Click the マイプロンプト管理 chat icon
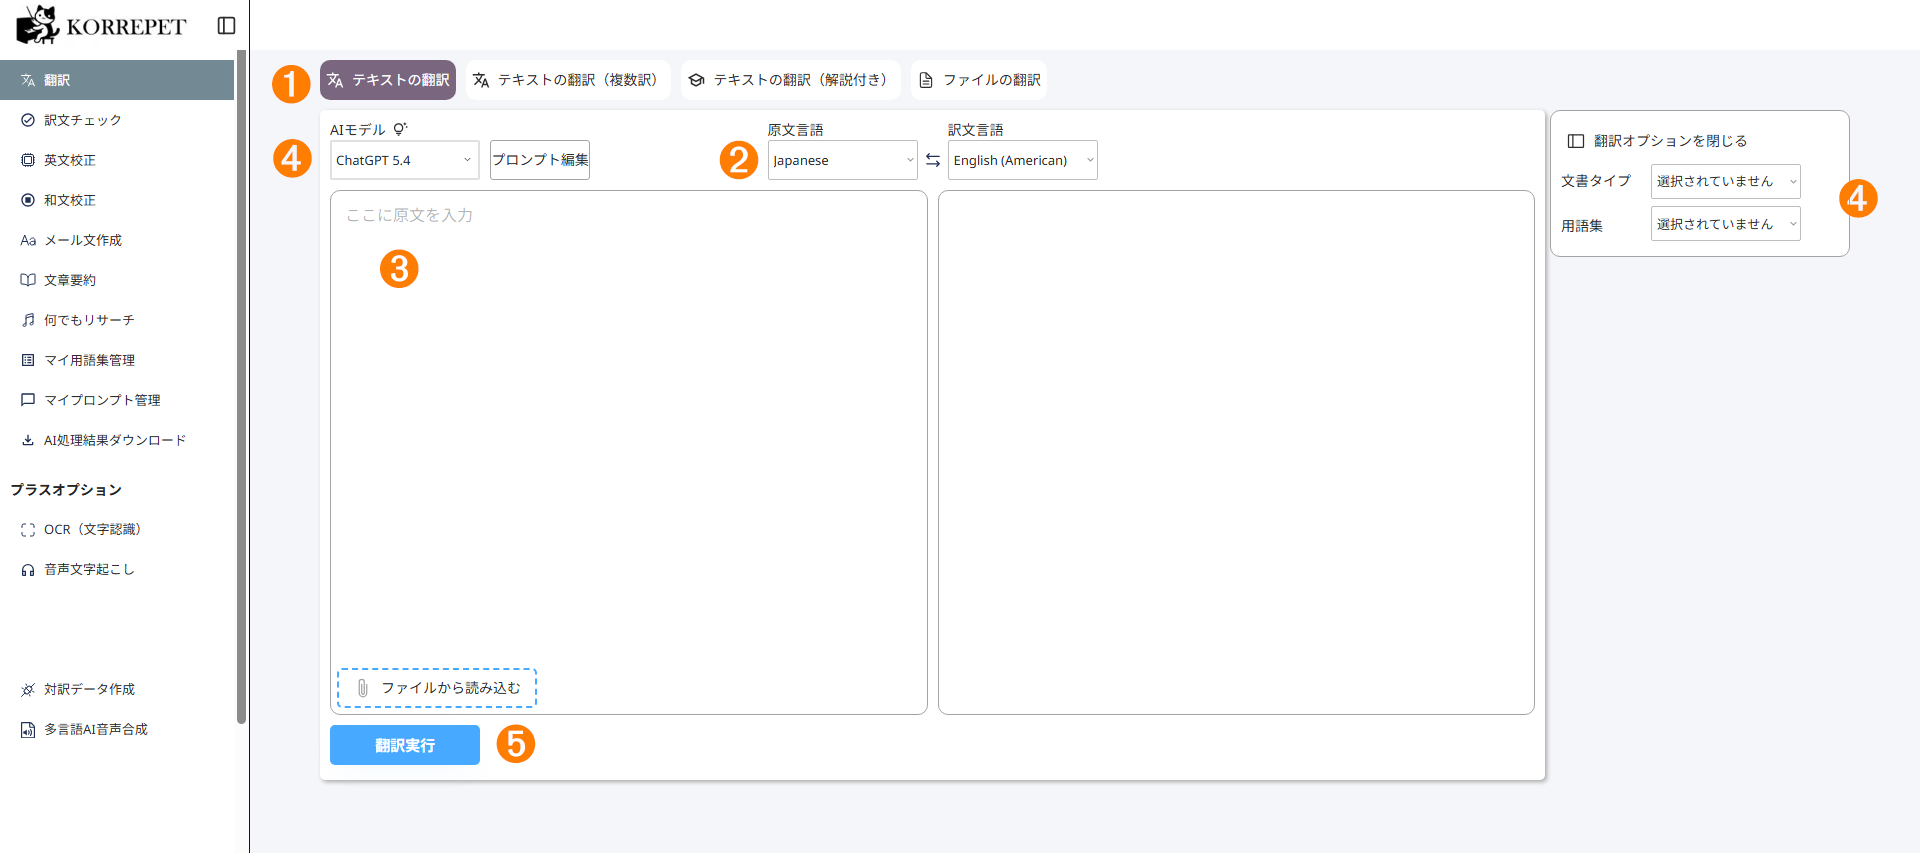This screenshot has height=853, width=1921. (x=28, y=400)
